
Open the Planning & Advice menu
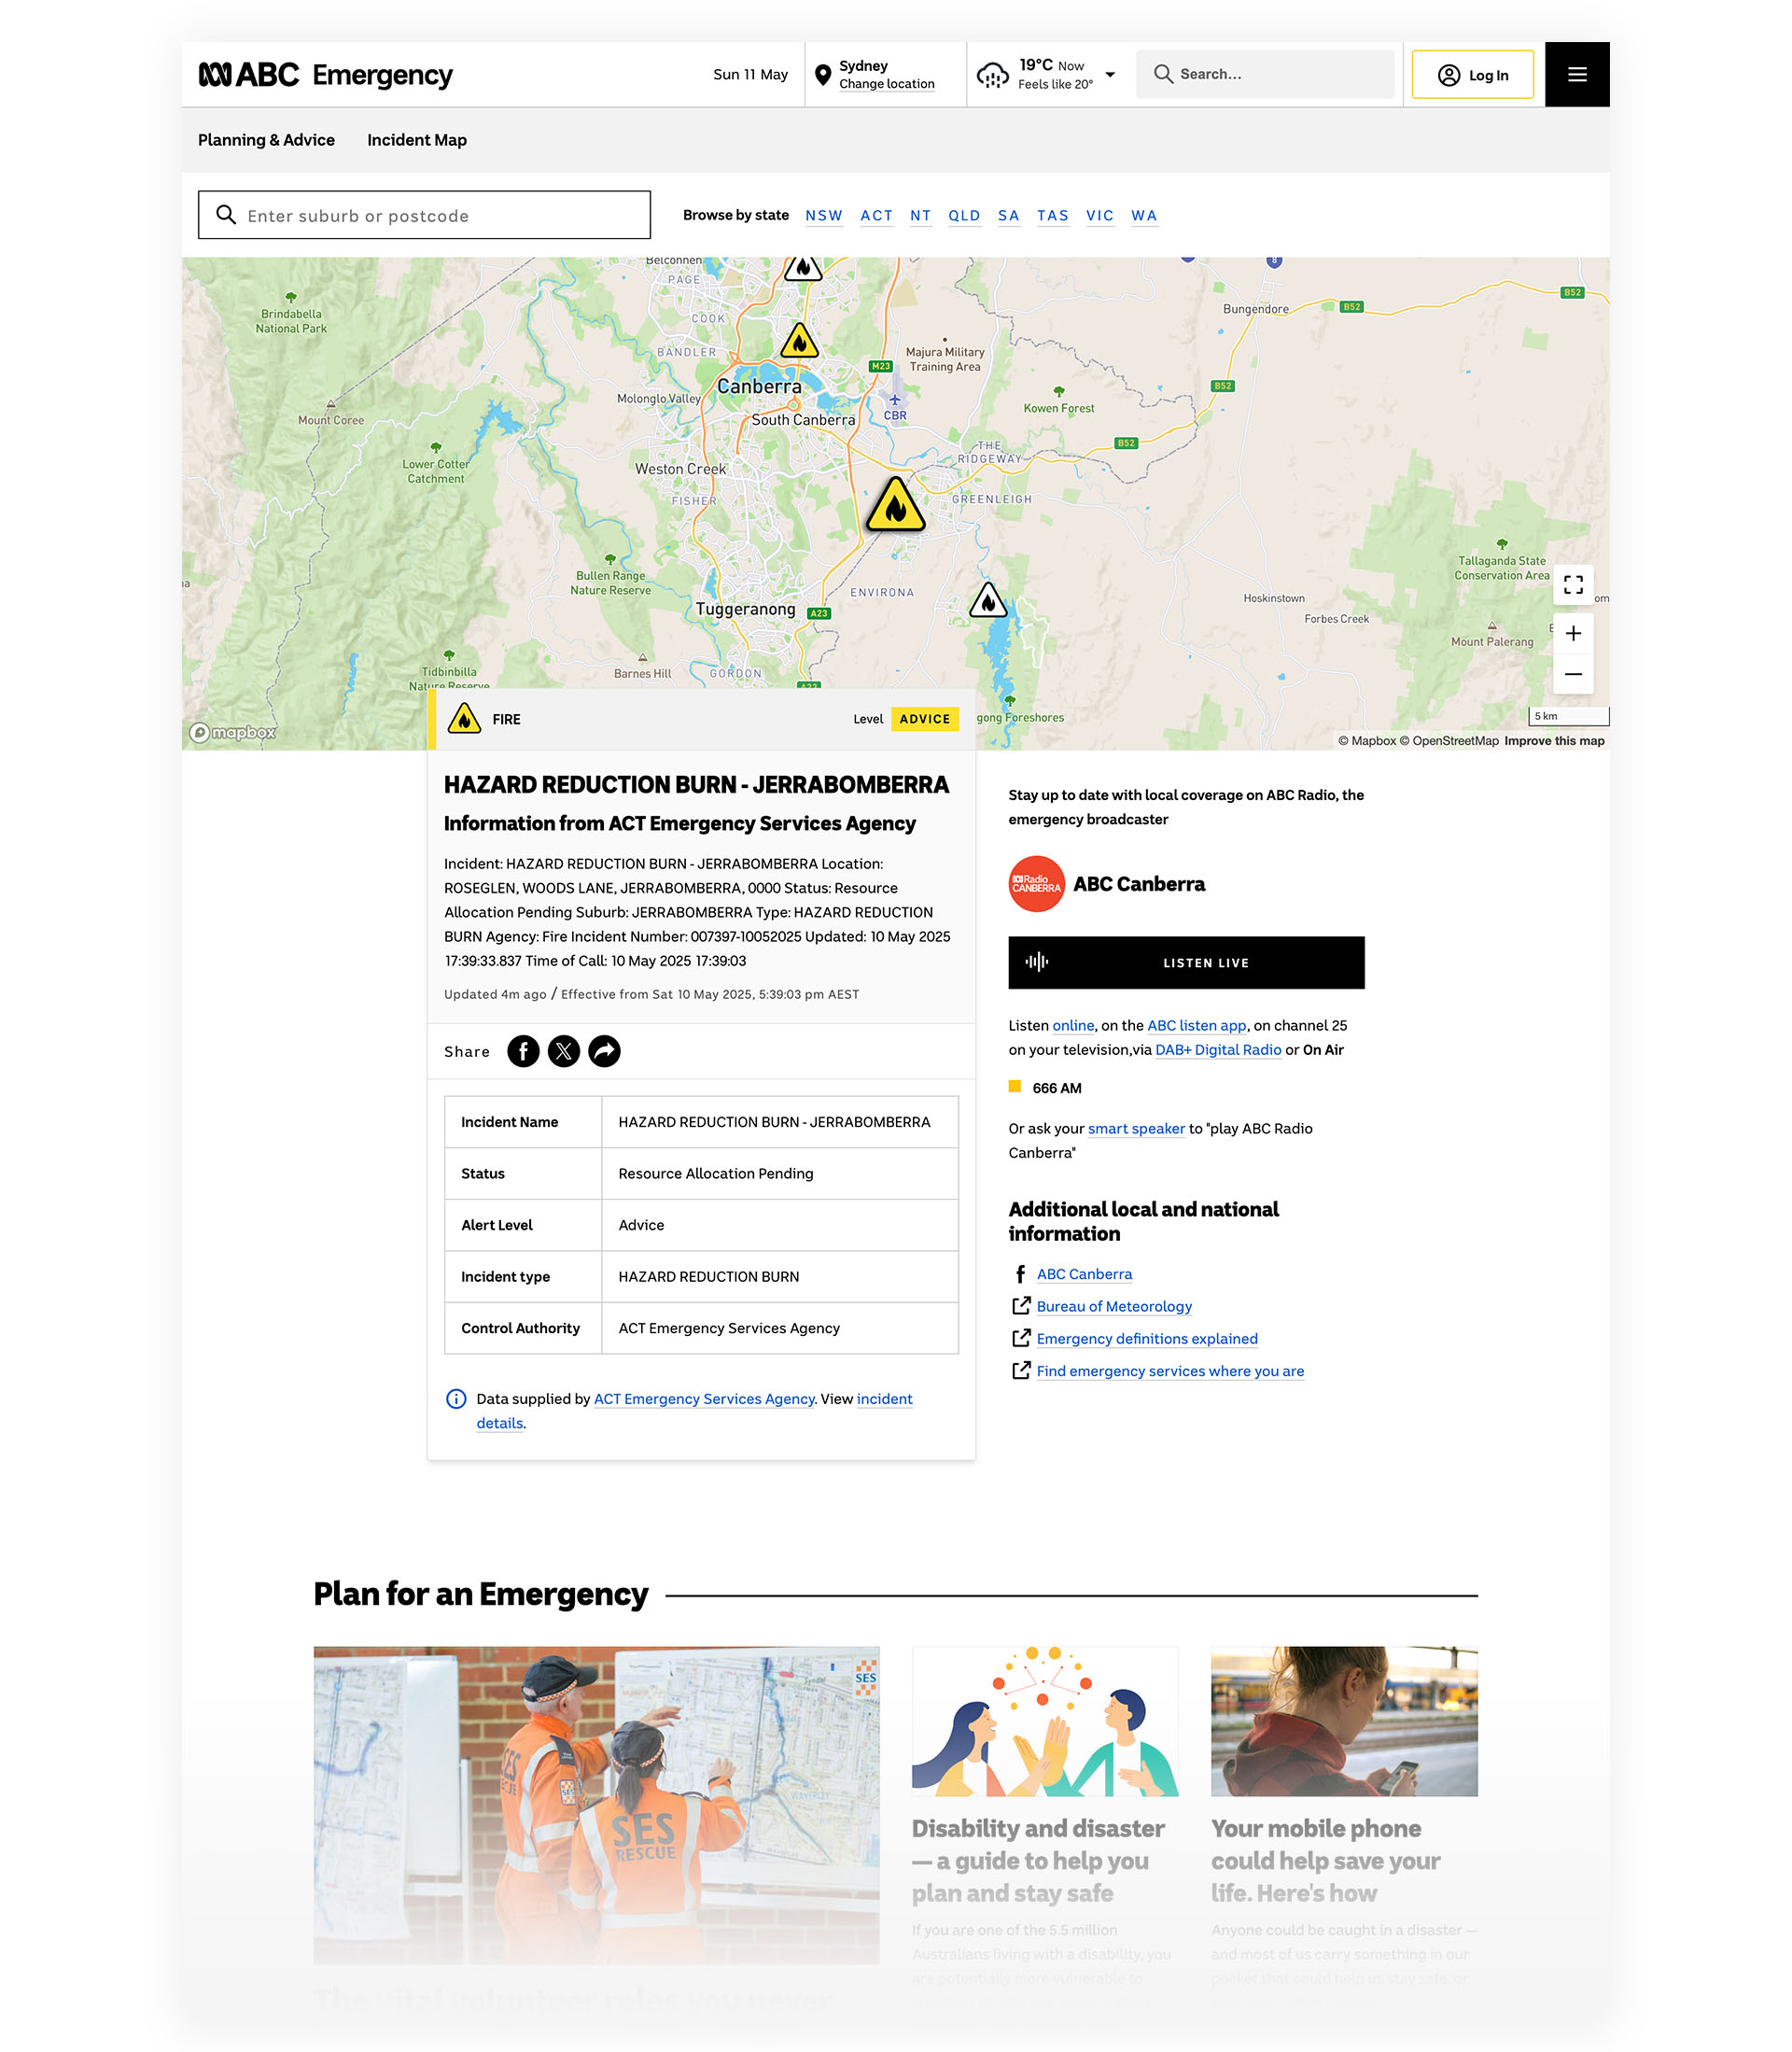pos(266,140)
